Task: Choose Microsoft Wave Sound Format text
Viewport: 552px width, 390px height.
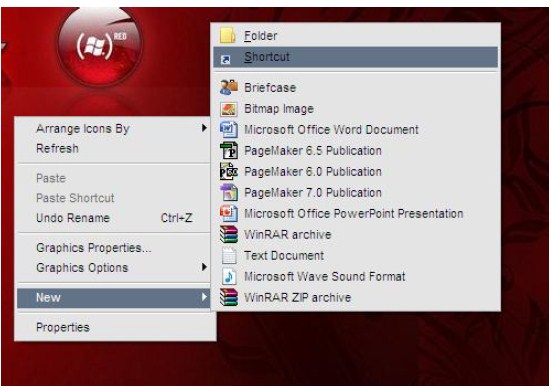Action: click(x=325, y=277)
